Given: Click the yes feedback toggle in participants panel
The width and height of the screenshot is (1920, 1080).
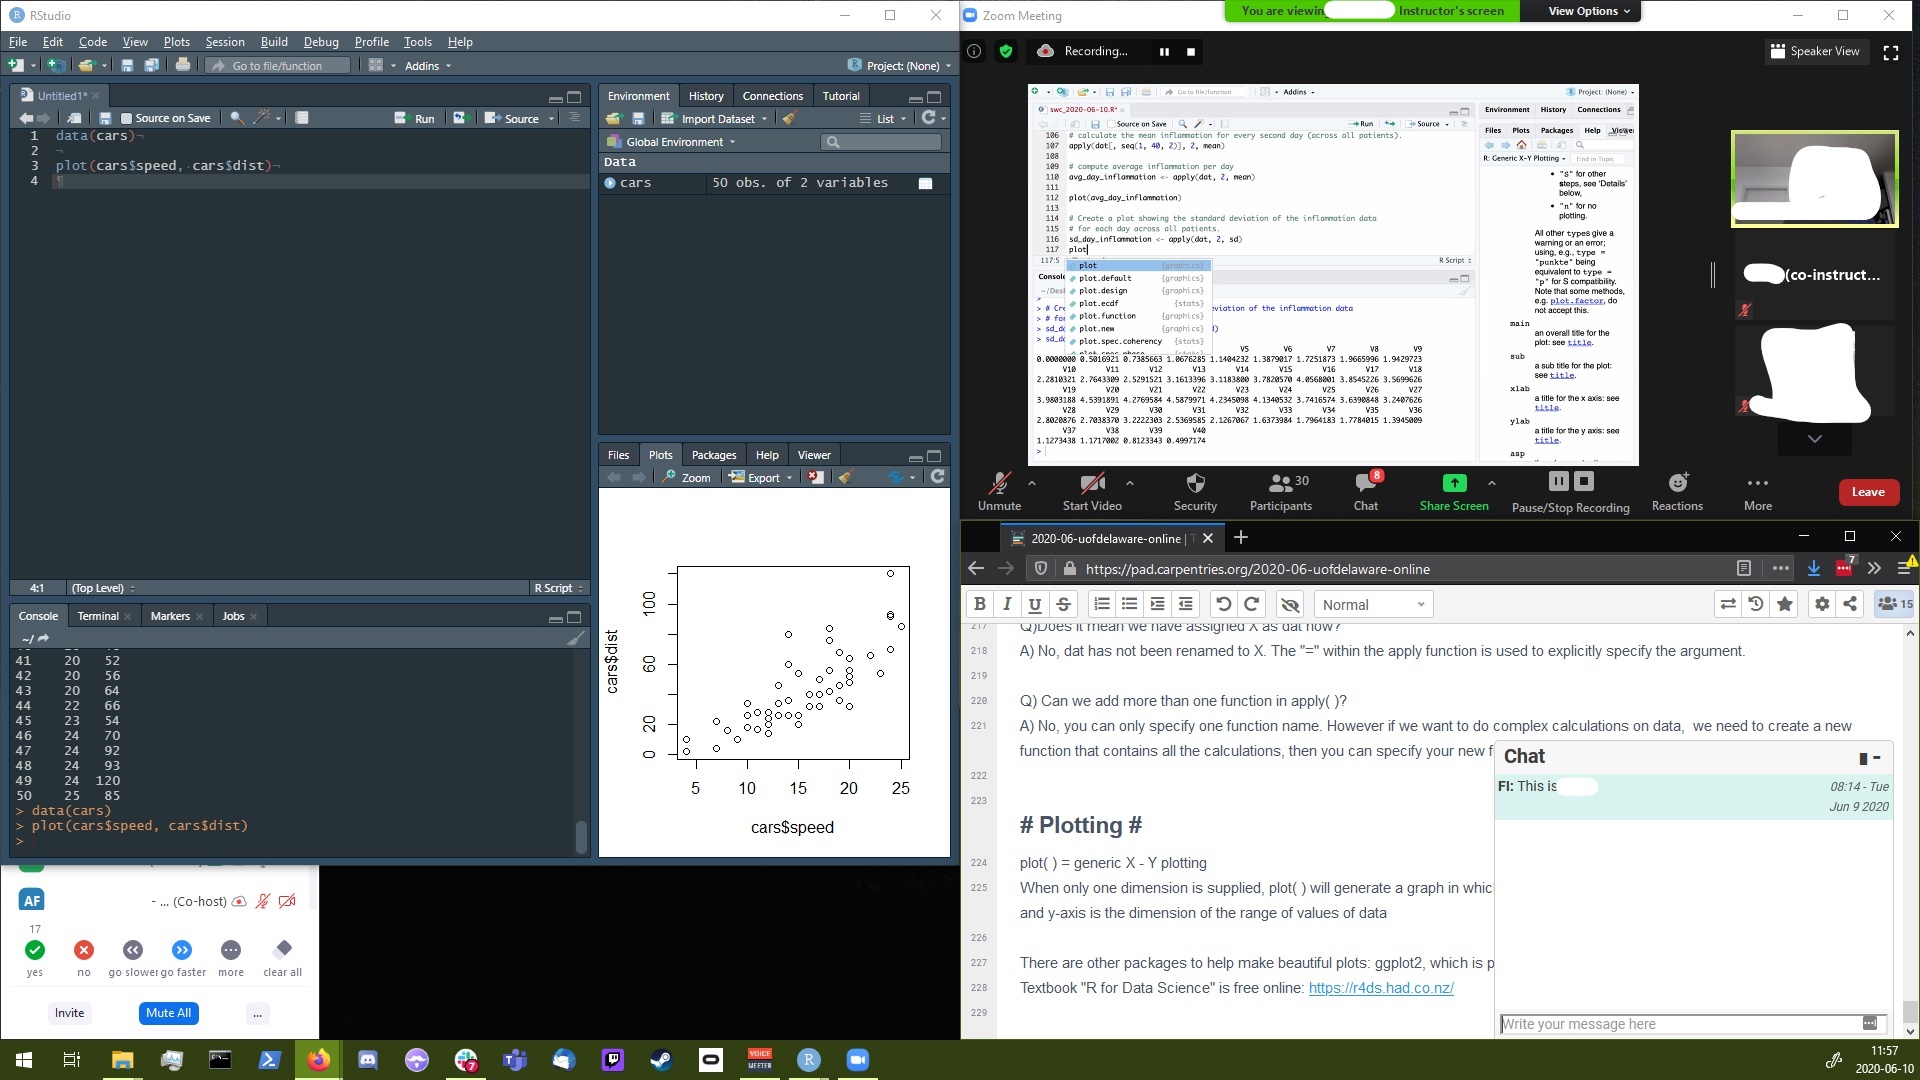Looking at the screenshot, I should pos(34,951).
